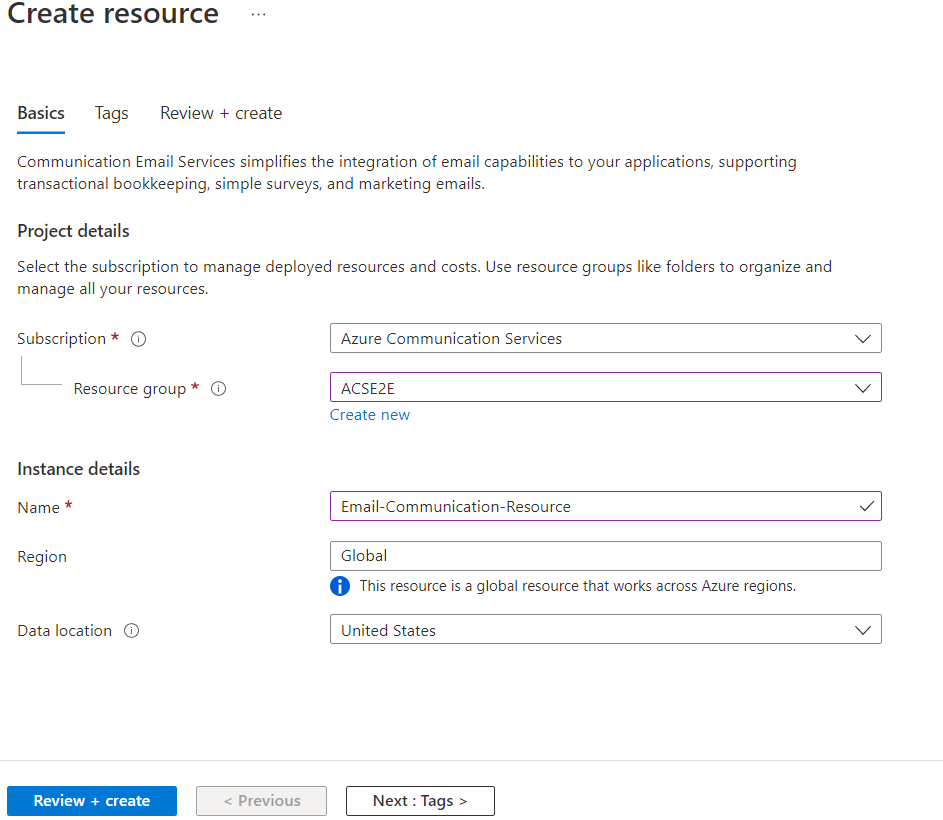Click the ellipsis next to Create resource title
The width and height of the screenshot is (943, 820).
(258, 14)
